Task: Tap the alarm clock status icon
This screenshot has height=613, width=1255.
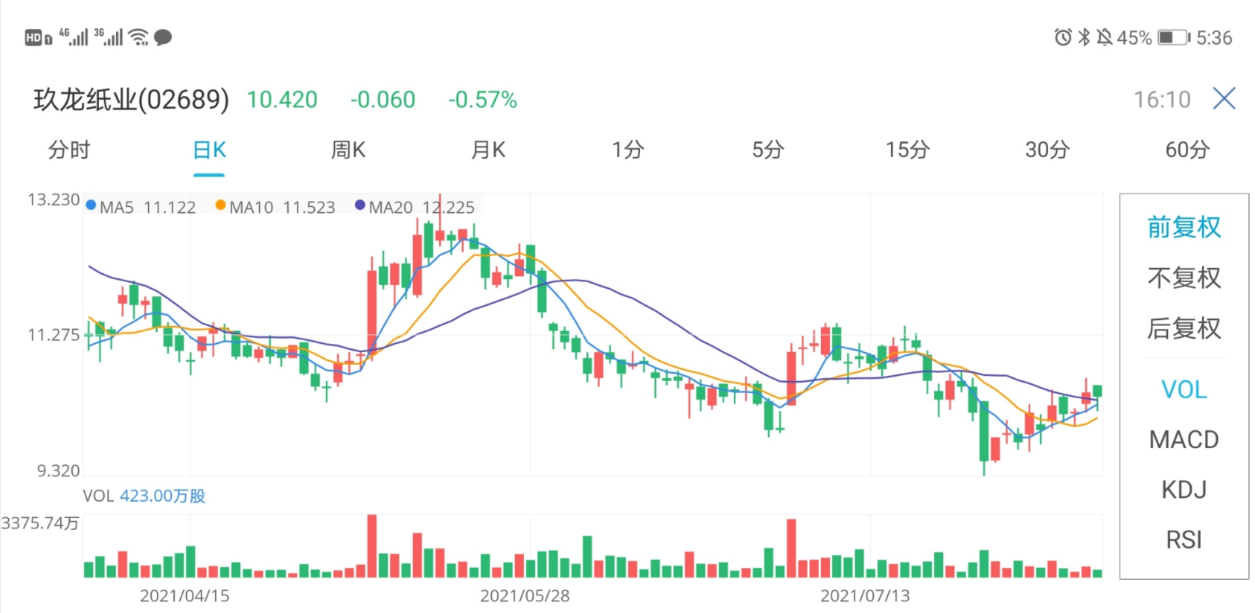Action: 1063,38
